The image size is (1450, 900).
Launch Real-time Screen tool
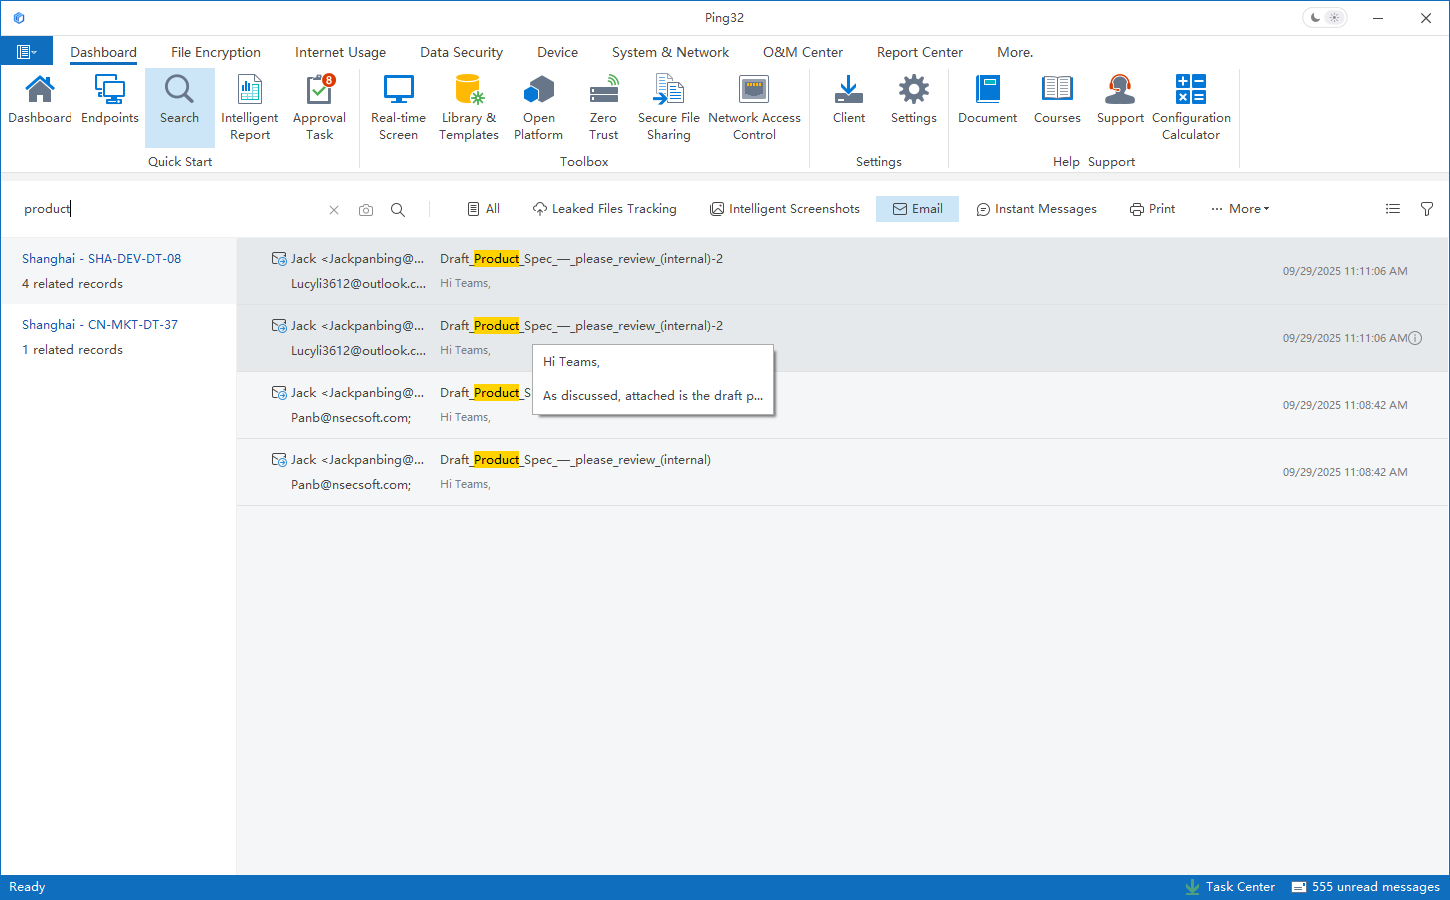pos(398,106)
